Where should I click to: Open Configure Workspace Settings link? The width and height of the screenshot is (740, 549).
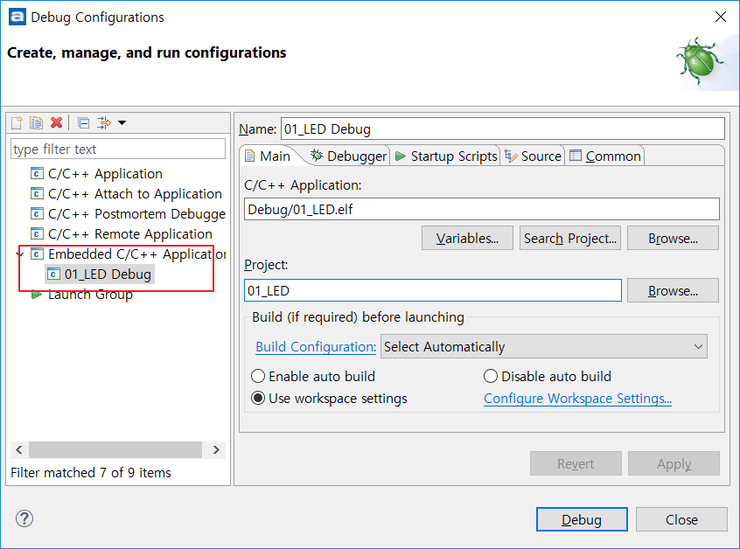(x=577, y=398)
